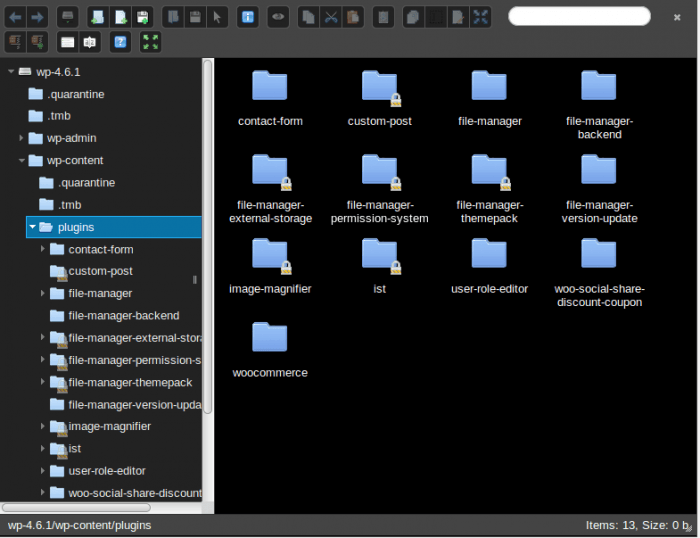Click the extract archive icon

[x=15, y=42]
